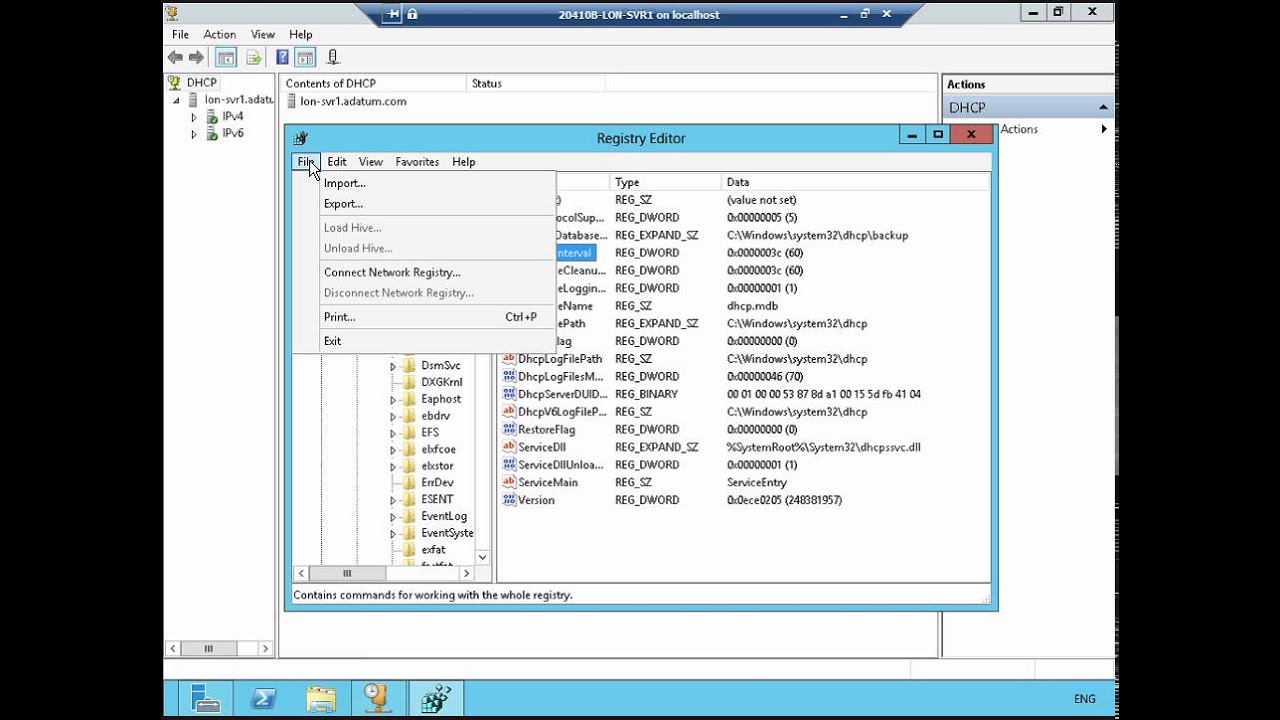The width and height of the screenshot is (1280, 720).
Task: Open the Registry Editor View menu
Action: pyautogui.click(x=371, y=162)
